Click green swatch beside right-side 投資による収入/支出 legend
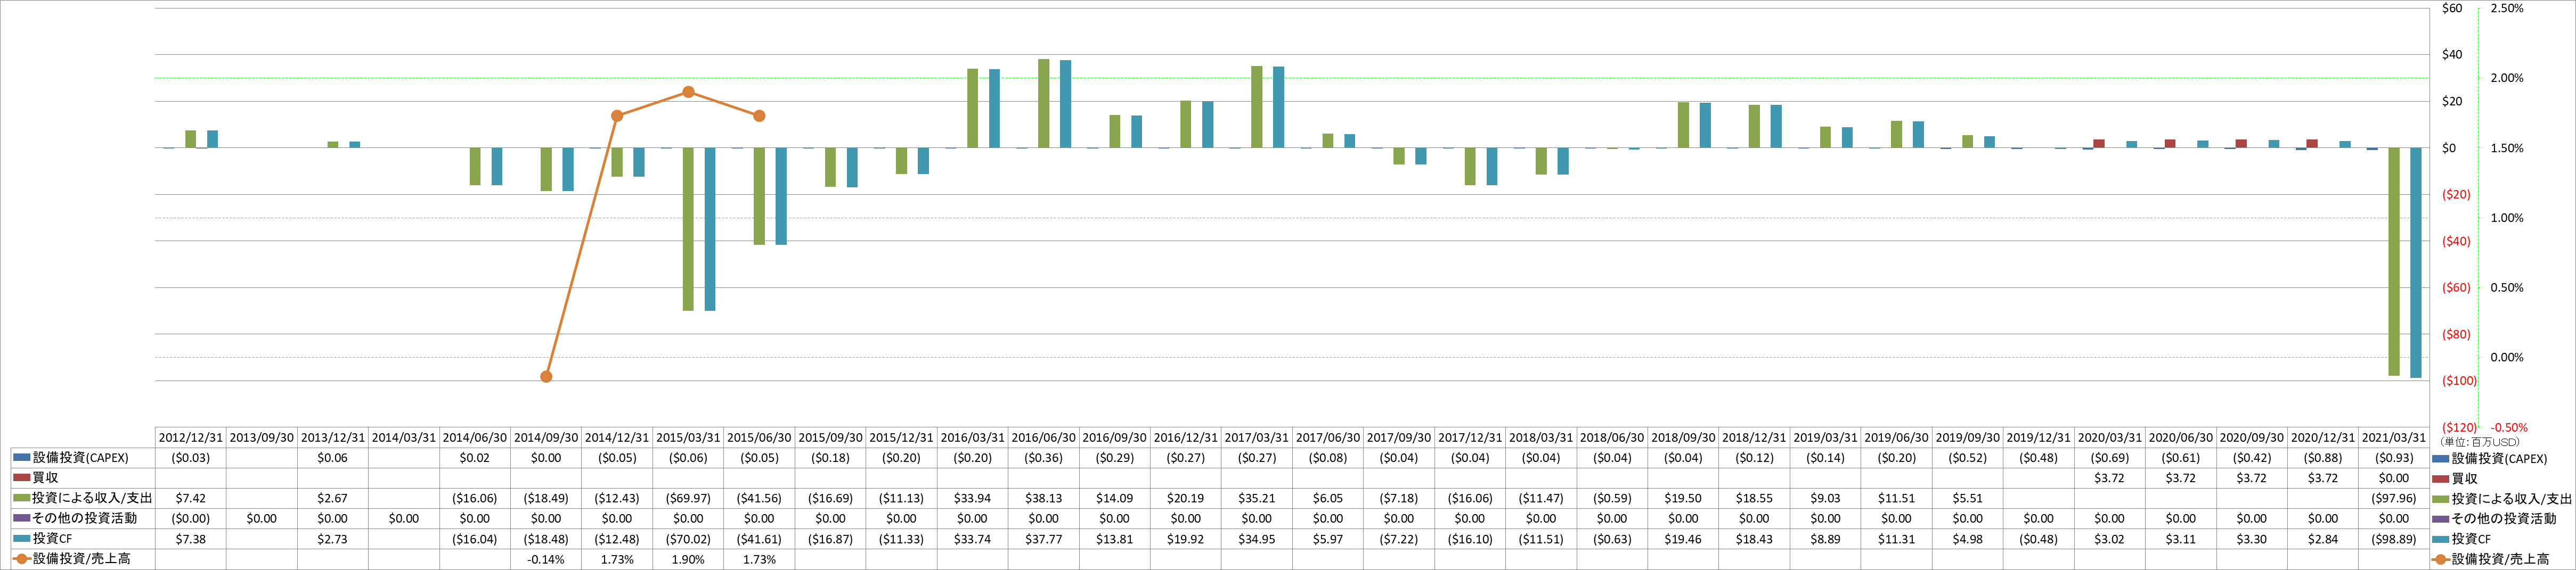 pos(2442,499)
